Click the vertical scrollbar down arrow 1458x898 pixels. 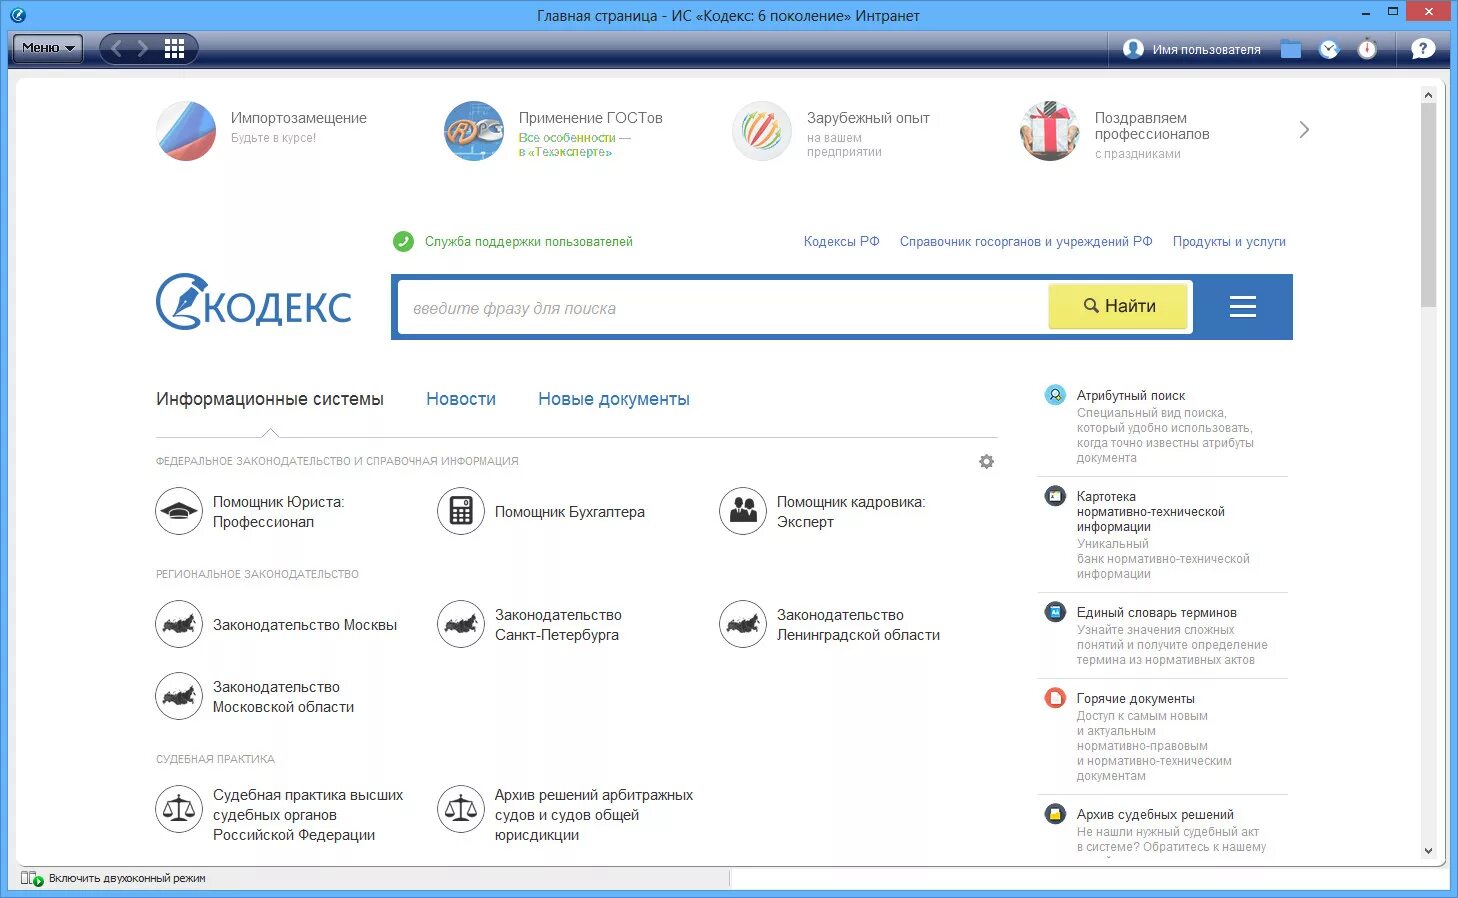click(x=1428, y=851)
